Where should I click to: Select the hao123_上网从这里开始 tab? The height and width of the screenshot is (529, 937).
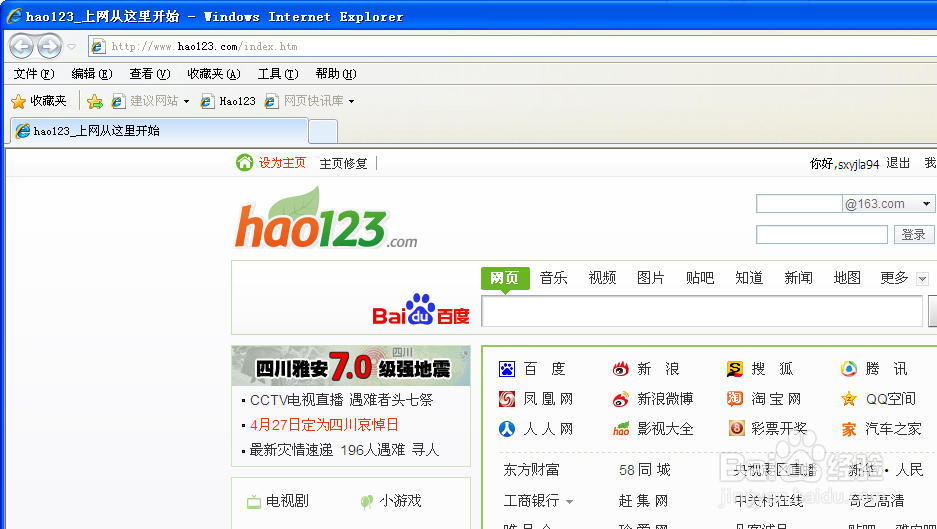click(x=160, y=131)
